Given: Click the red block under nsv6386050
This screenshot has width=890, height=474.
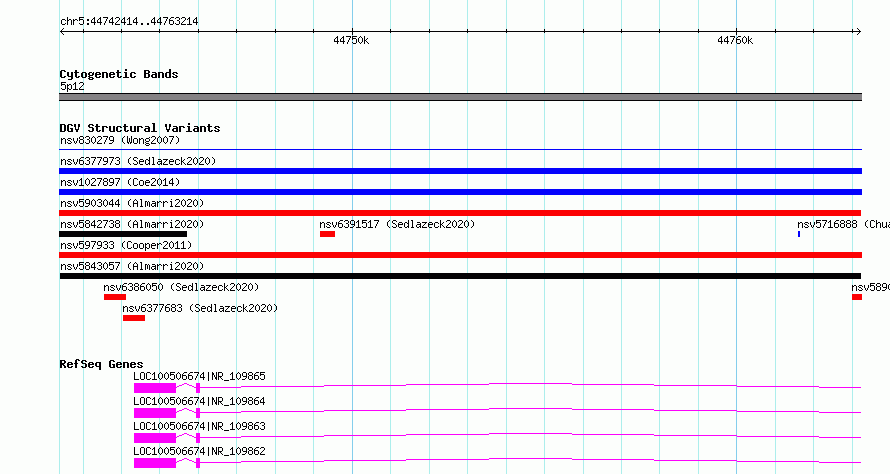Looking at the screenshot, I should pos(115,297).
